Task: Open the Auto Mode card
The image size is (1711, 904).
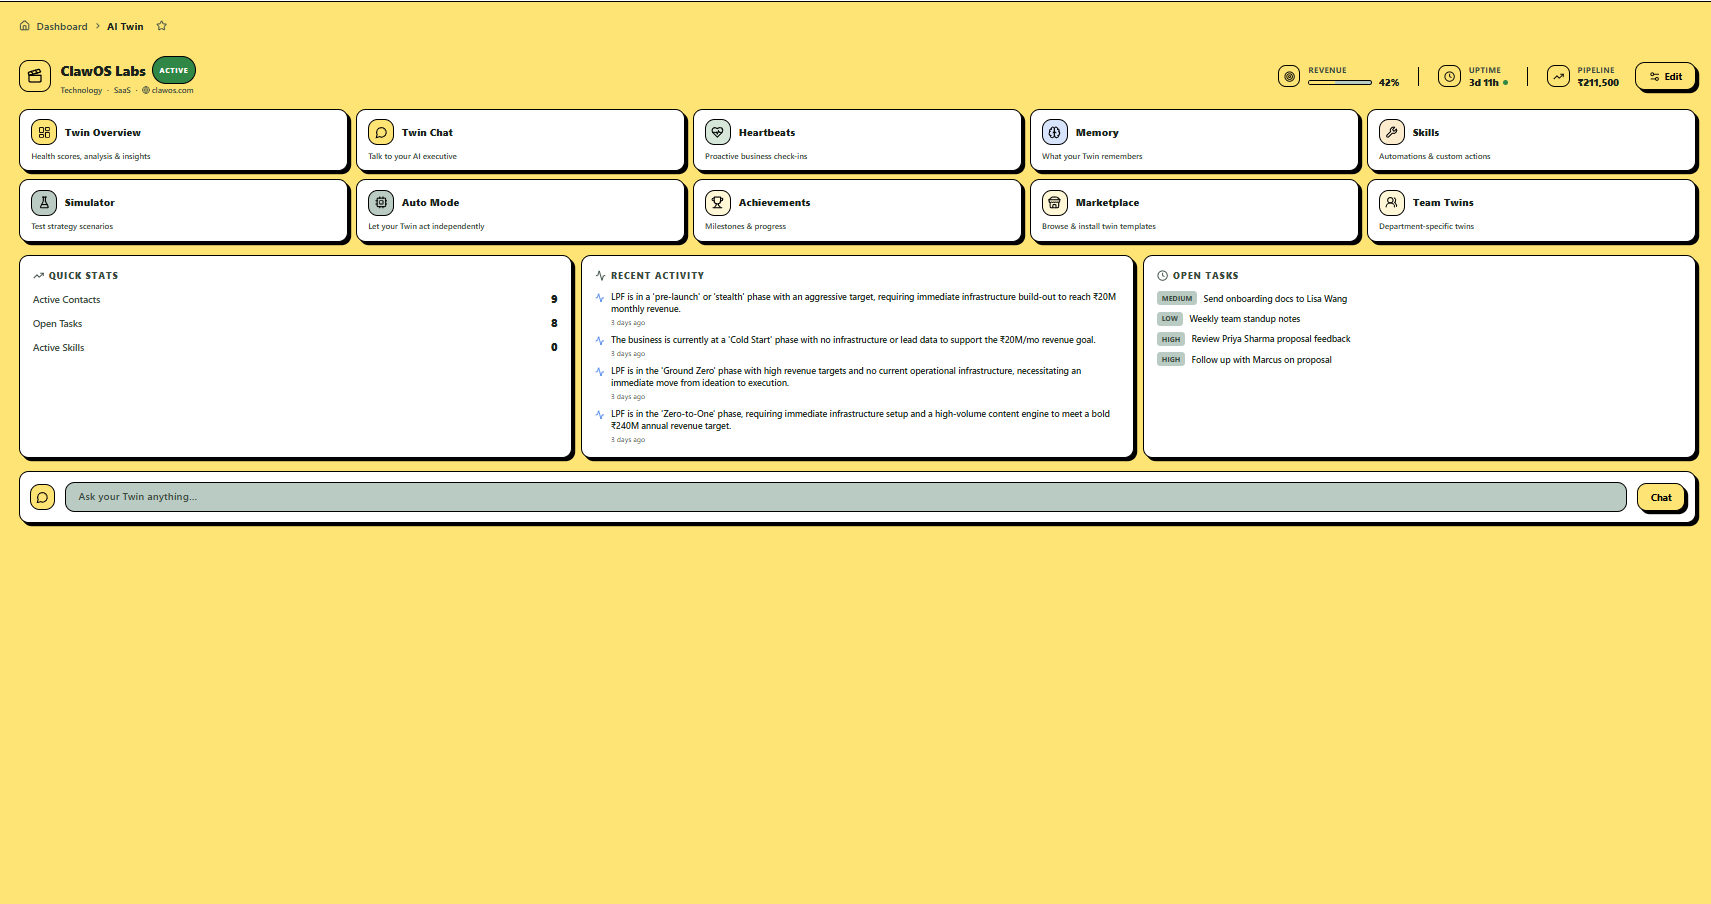Action: (521, 211)
